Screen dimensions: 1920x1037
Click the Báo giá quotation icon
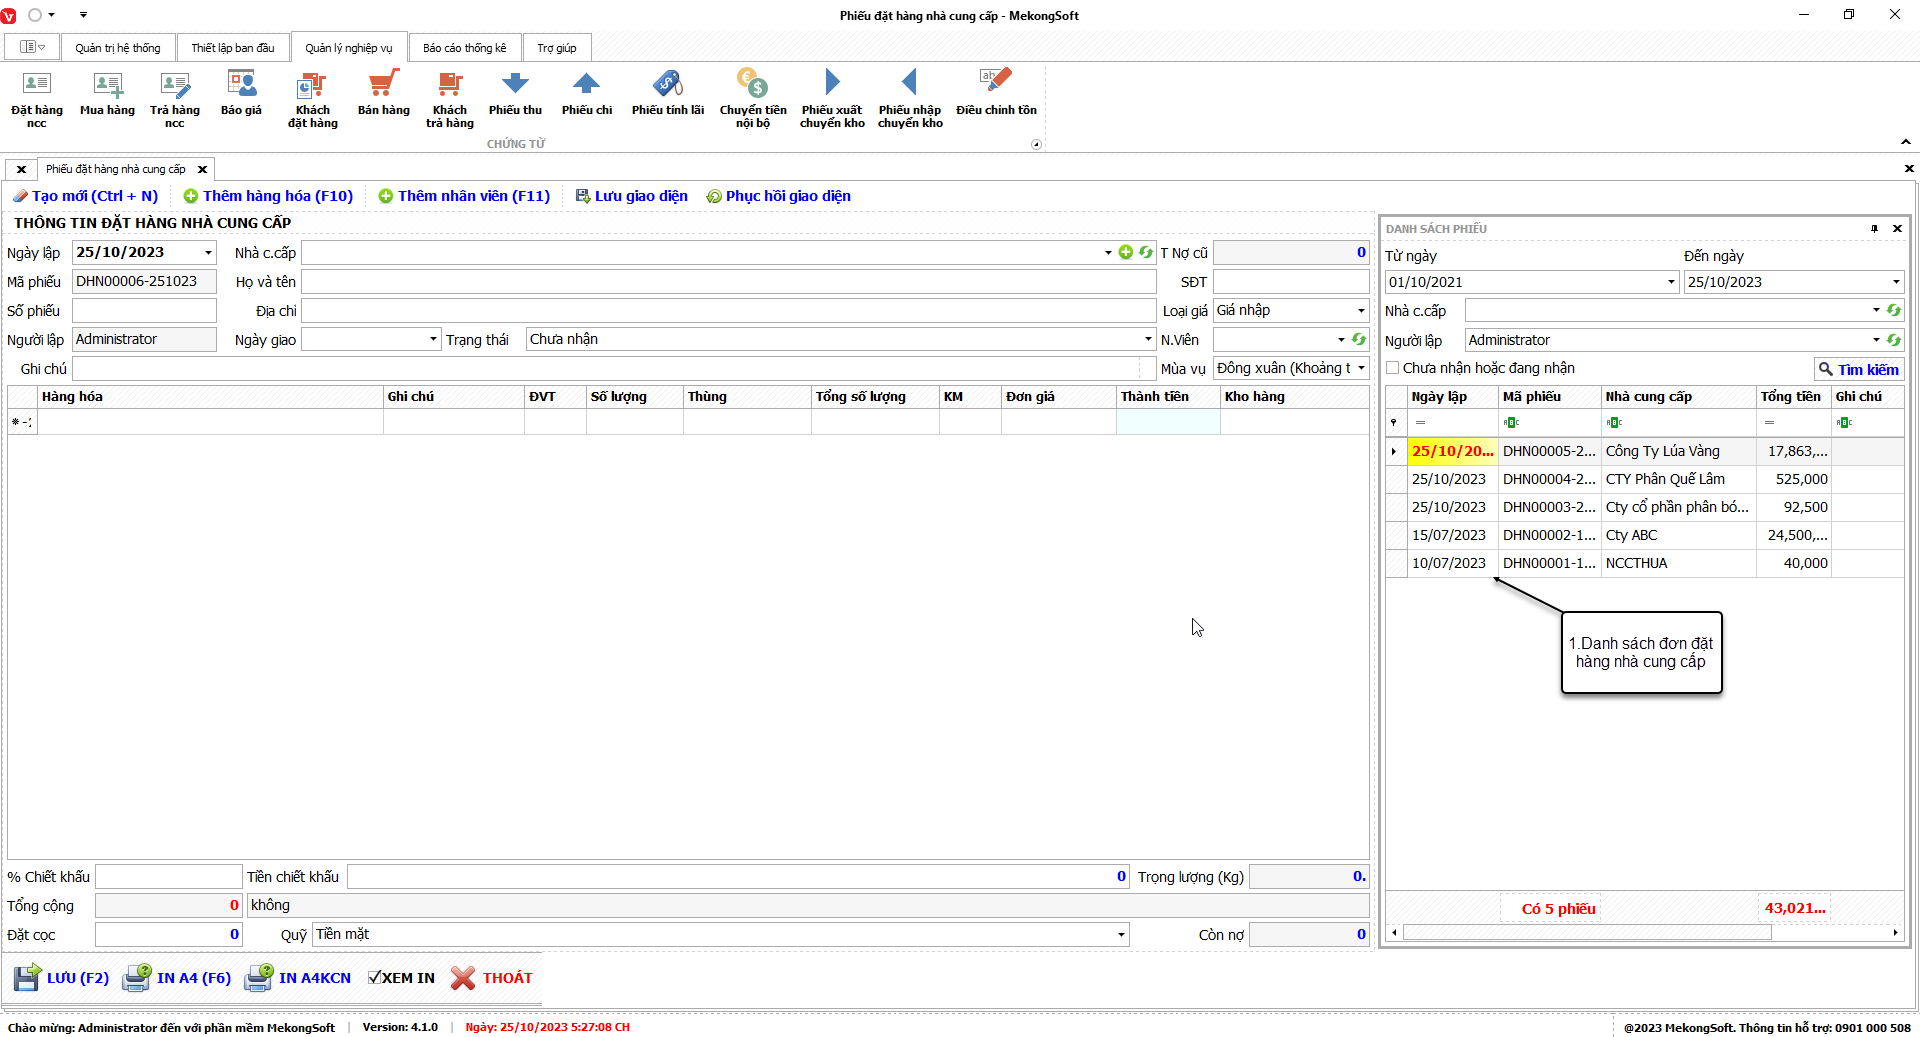[241, 93]
